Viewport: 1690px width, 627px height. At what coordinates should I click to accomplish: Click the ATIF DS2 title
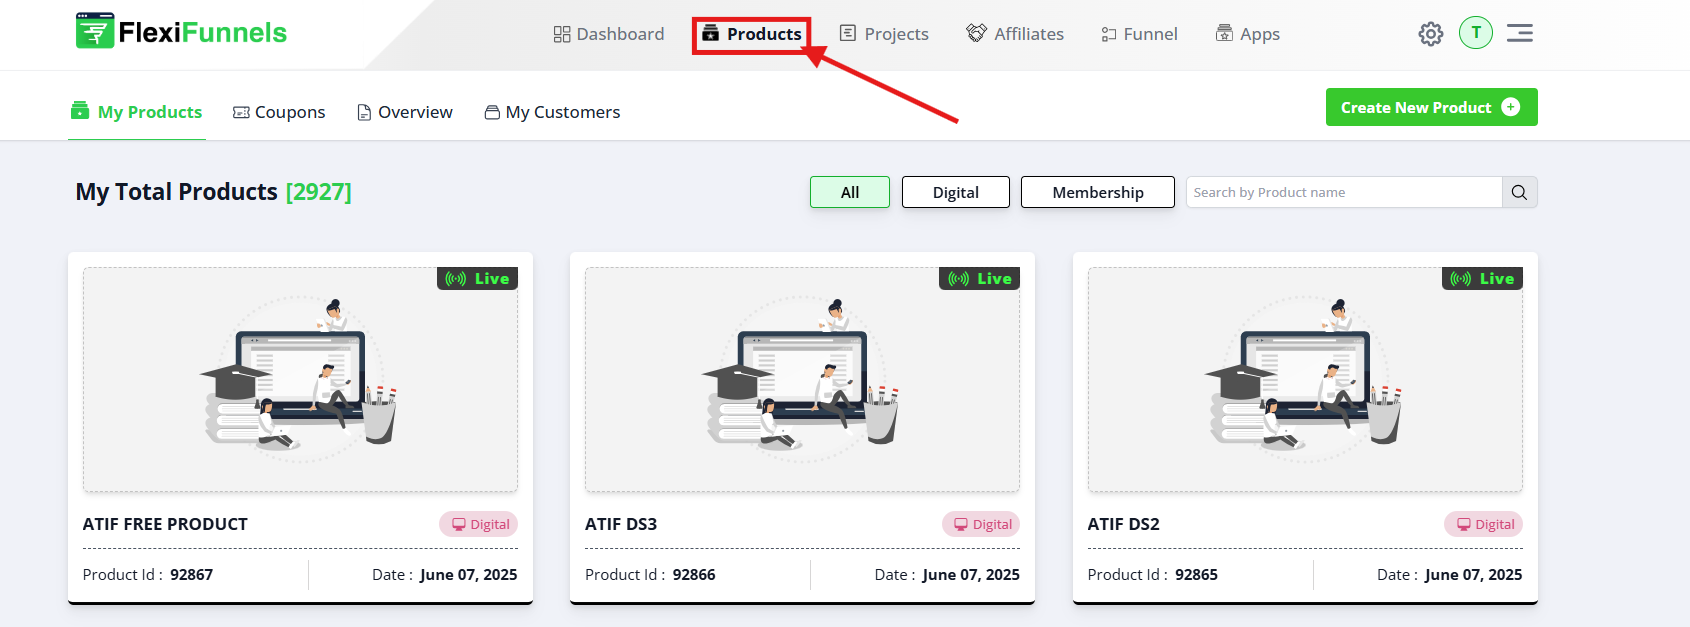(1124, 524)
